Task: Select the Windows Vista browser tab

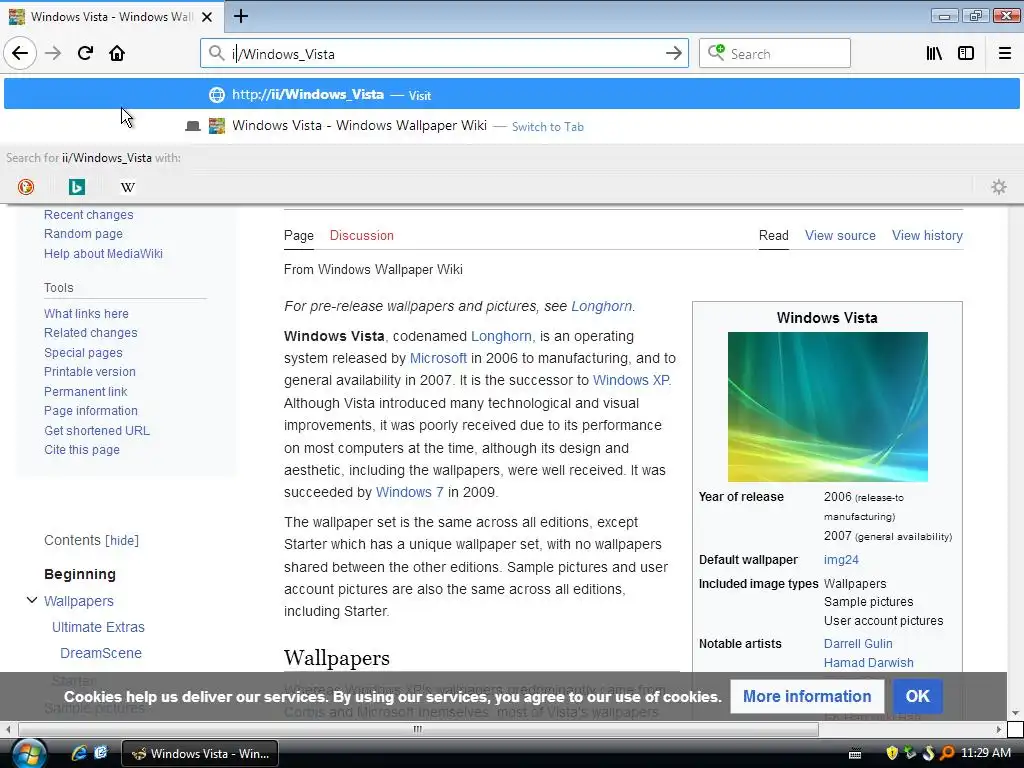Action: point(112,17)
